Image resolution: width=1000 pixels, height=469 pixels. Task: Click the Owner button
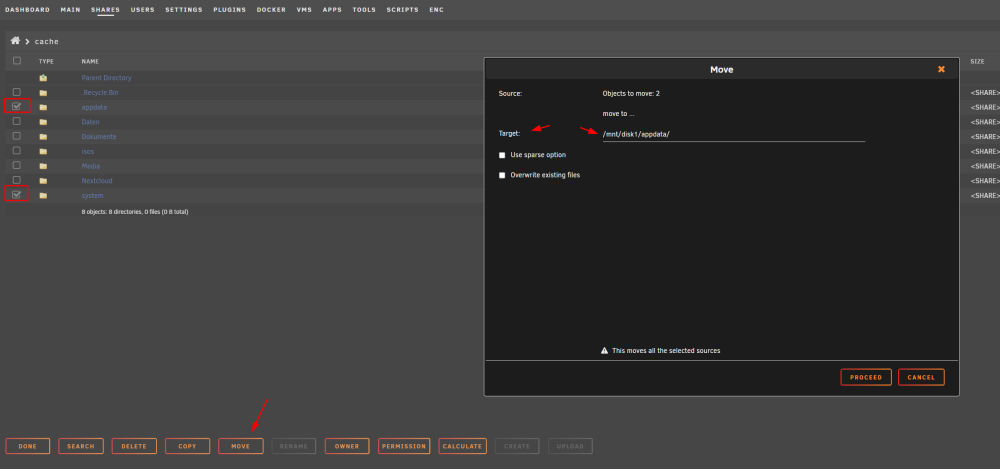(347, 446)
